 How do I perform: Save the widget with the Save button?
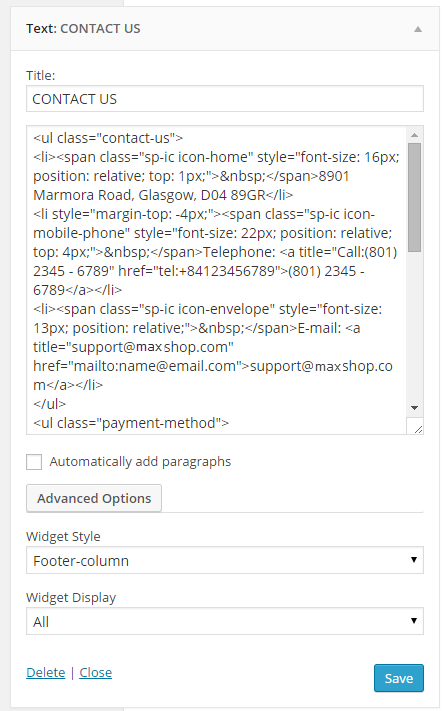click(399, 678)
